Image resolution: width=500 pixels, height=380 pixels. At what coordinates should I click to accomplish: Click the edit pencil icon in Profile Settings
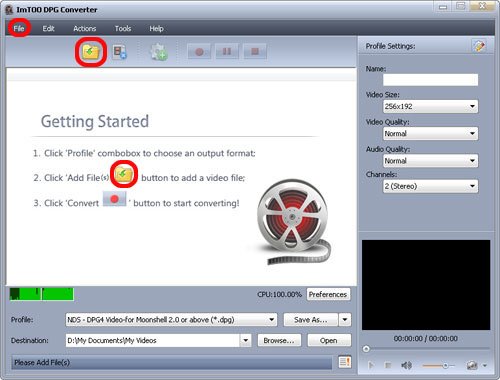[479, 46]
